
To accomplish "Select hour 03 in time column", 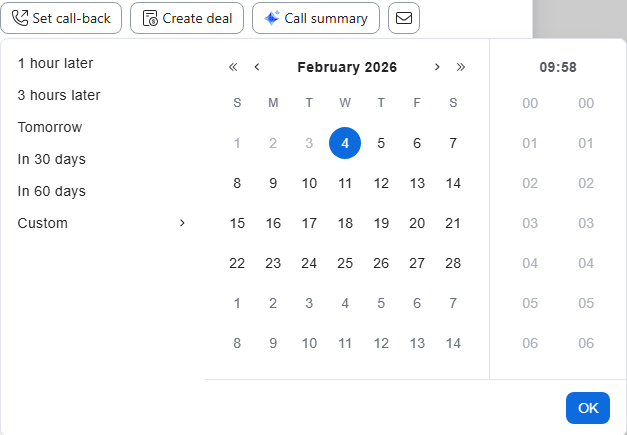I will (x=530, y=223).
